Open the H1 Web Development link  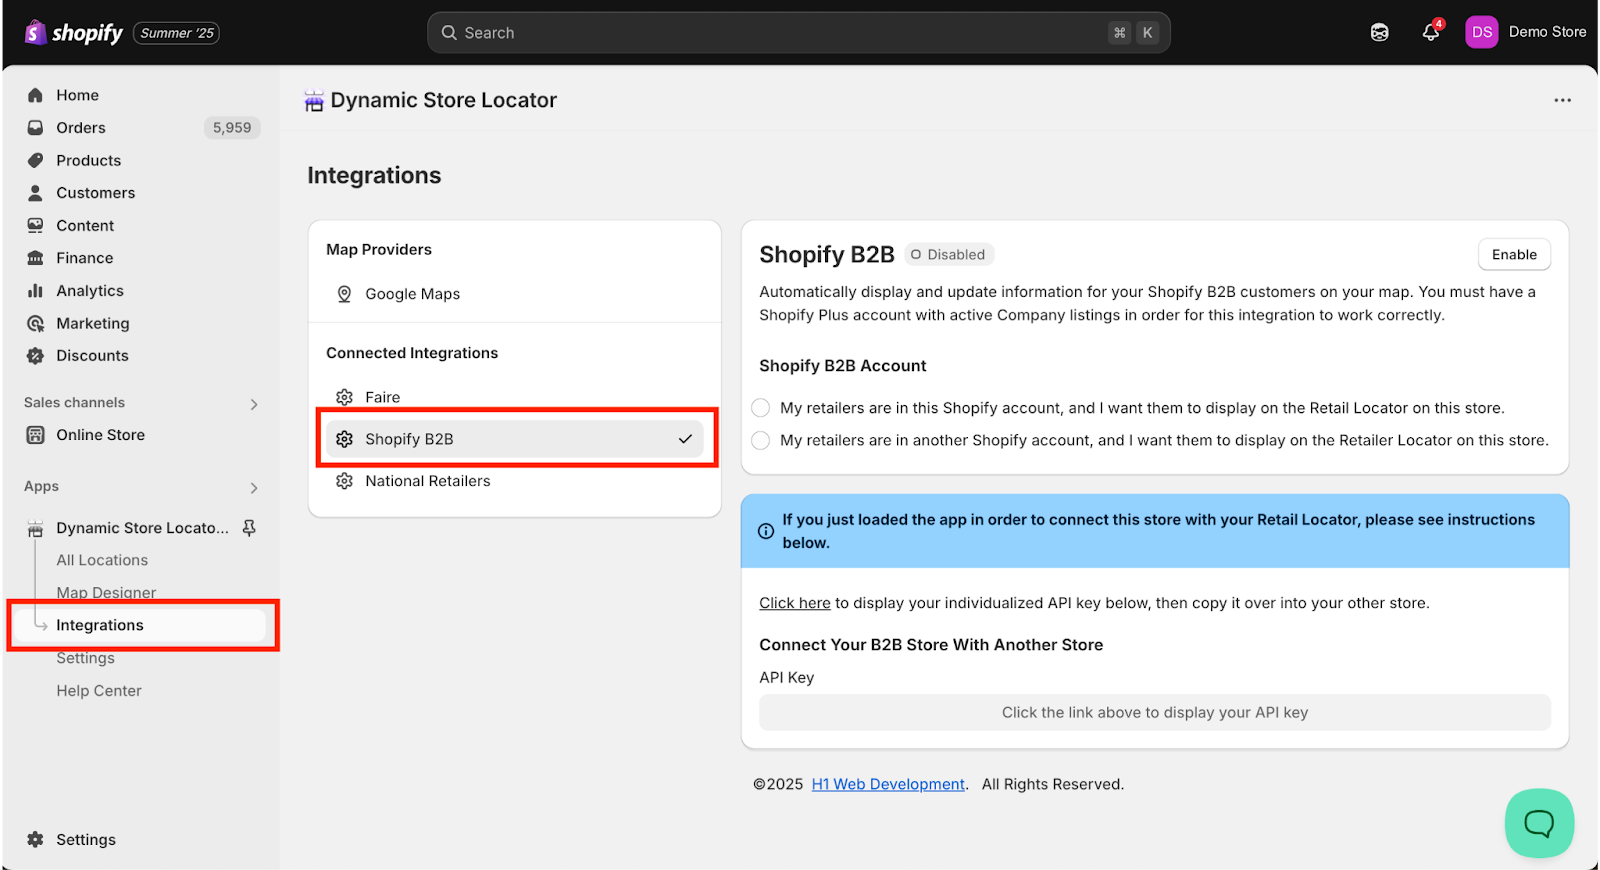pos(888,784)
